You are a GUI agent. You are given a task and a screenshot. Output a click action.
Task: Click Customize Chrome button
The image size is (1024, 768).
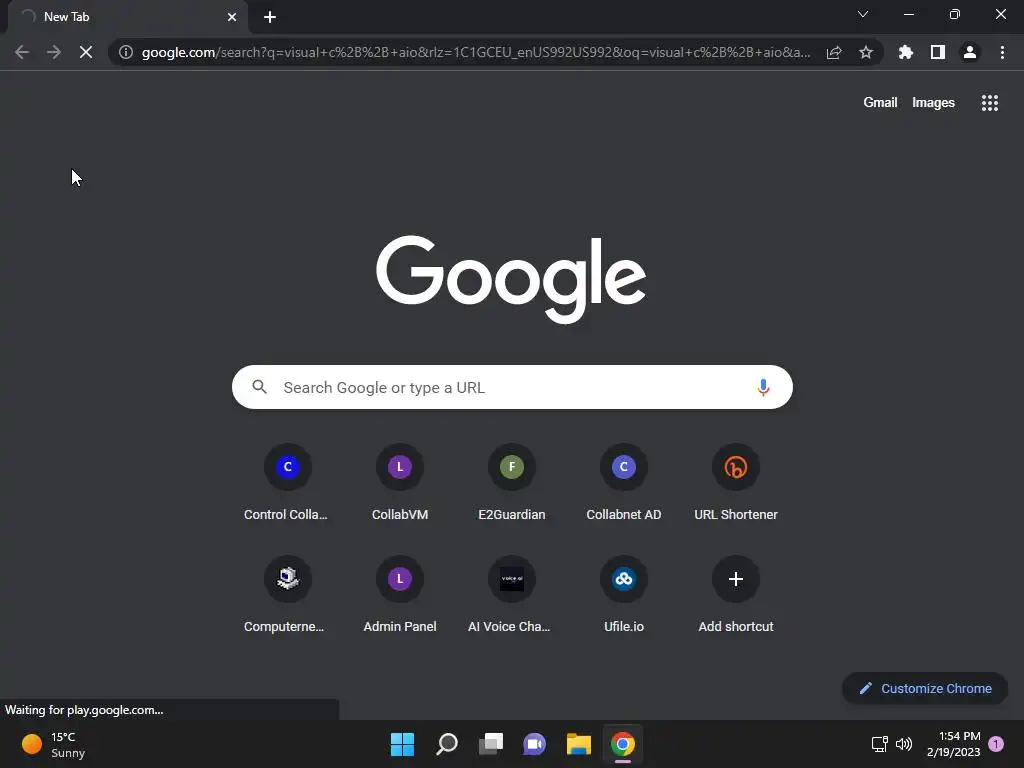925,688
